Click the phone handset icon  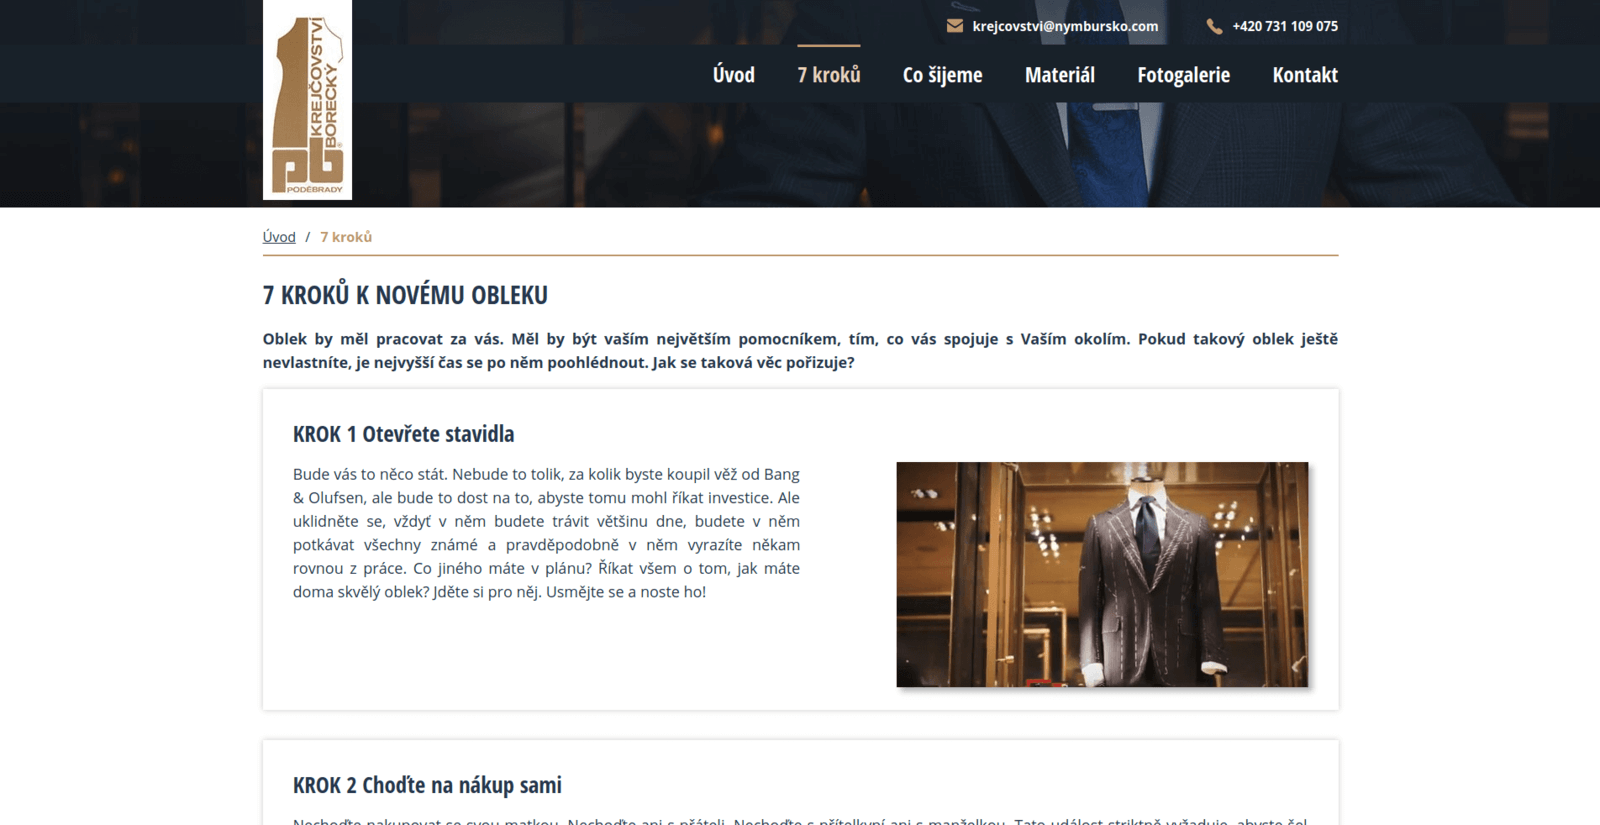(1214, 26)
